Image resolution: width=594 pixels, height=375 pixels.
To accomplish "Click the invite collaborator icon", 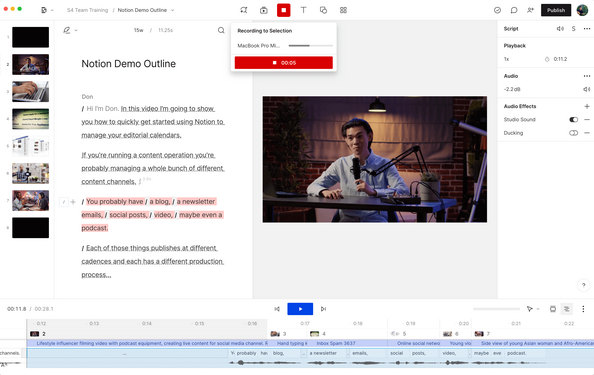I will 530,10.
